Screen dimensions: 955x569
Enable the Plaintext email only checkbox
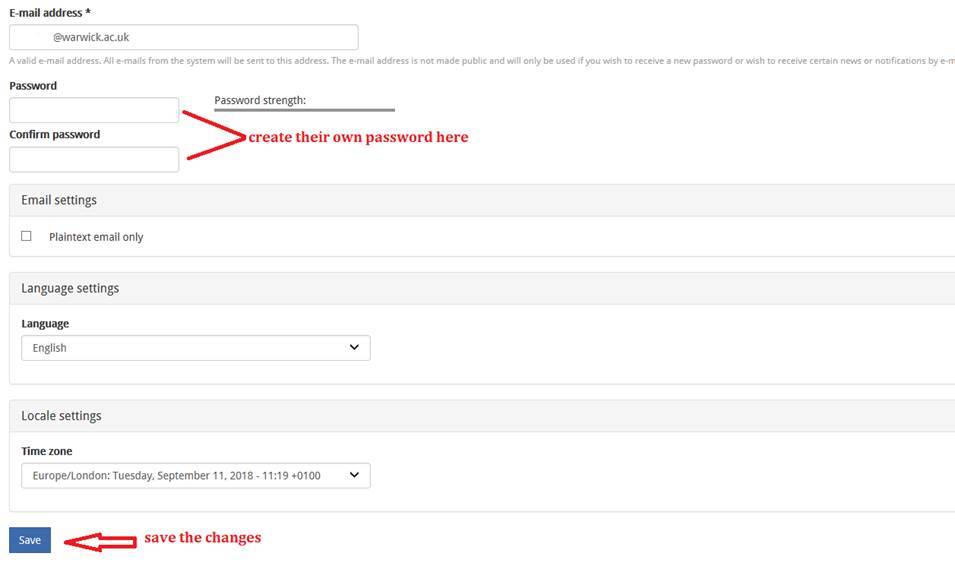(27, 236)
